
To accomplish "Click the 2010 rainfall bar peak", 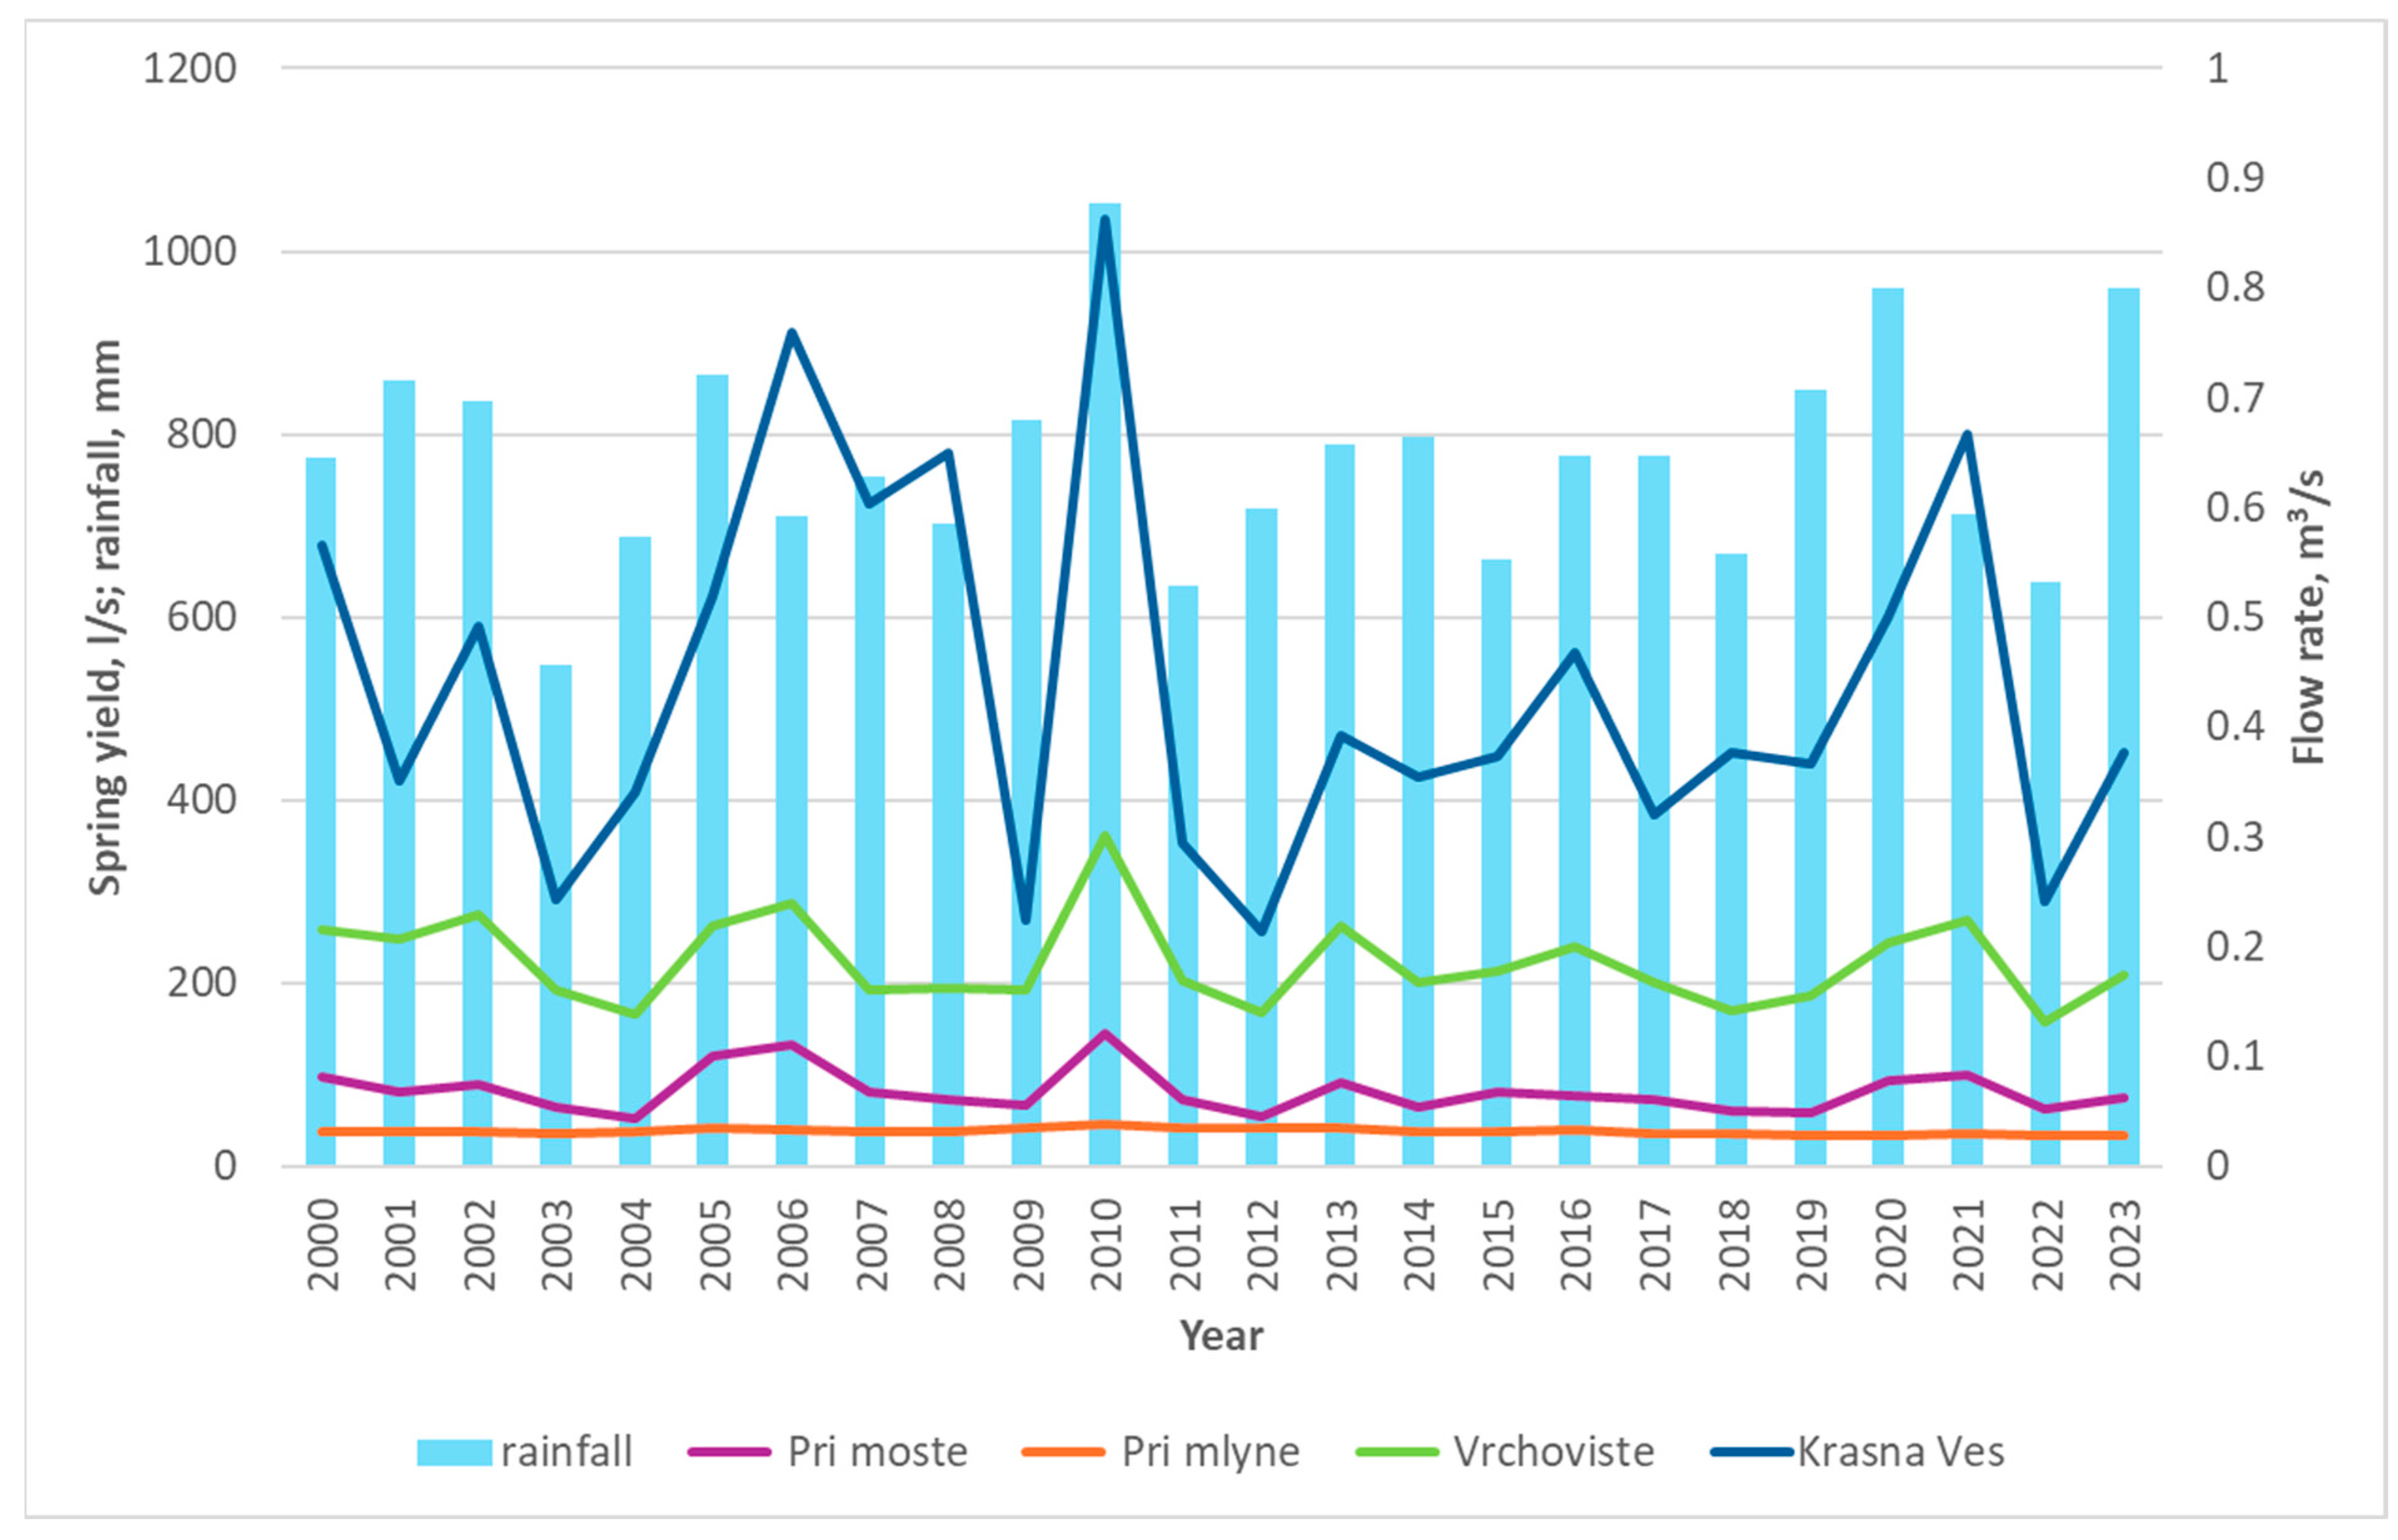I will point(1104,208).
